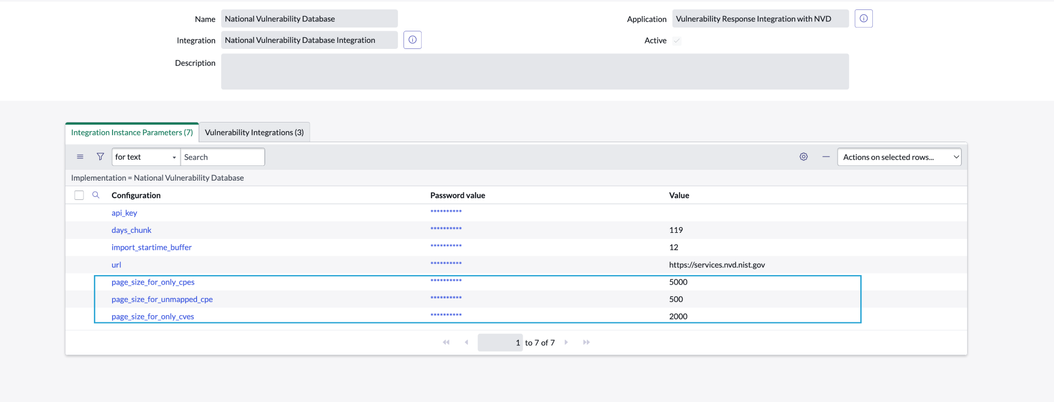This screenshot has width=1054, height=402.
Task: Click the Application field
Action: click(760, 19)
